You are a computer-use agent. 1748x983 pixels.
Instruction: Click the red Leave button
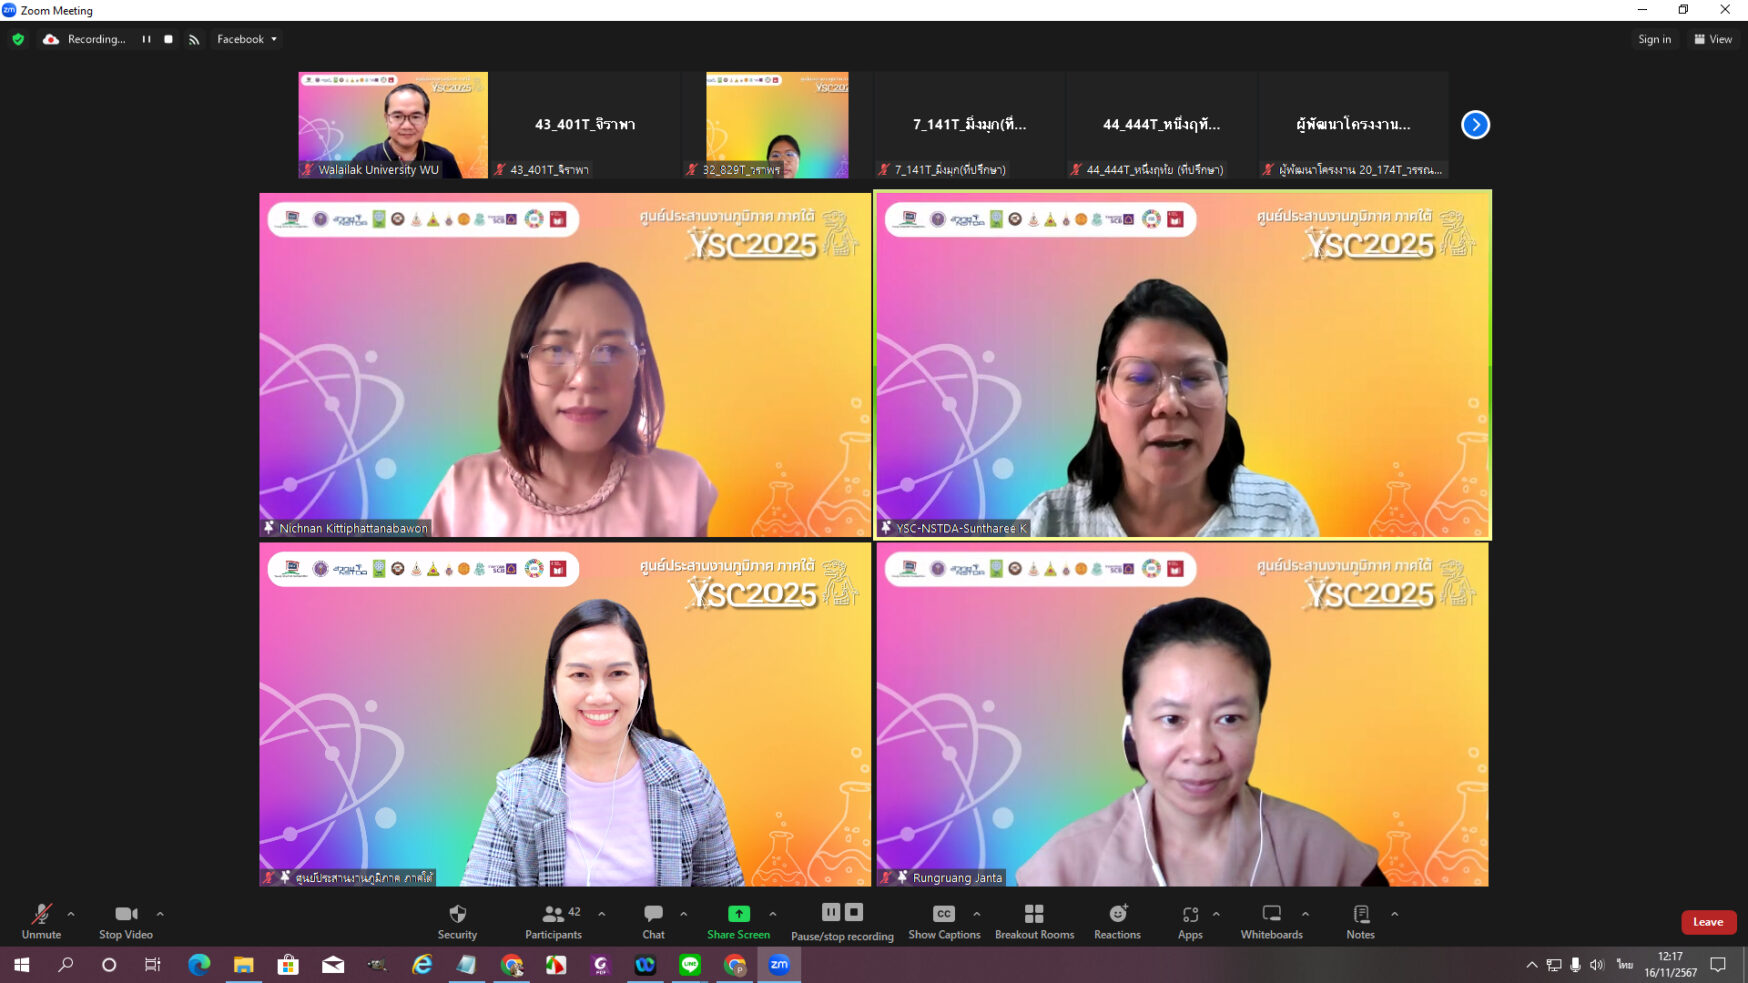click(1707, 922)
